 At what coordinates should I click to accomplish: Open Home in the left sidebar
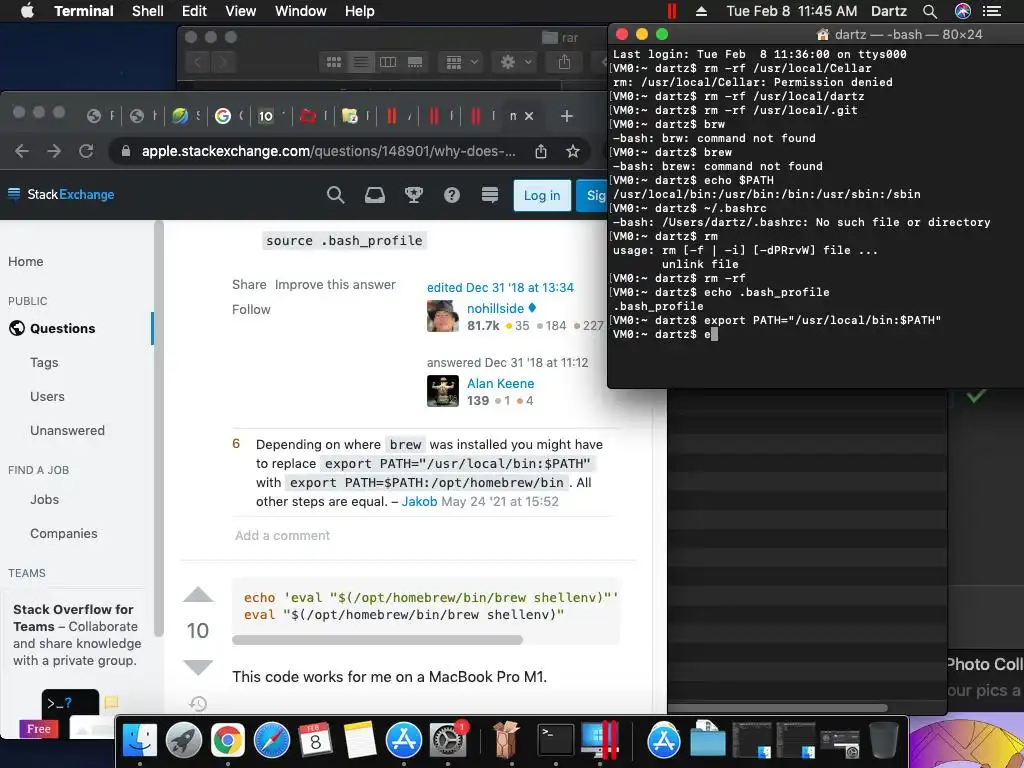coord(25,261)
